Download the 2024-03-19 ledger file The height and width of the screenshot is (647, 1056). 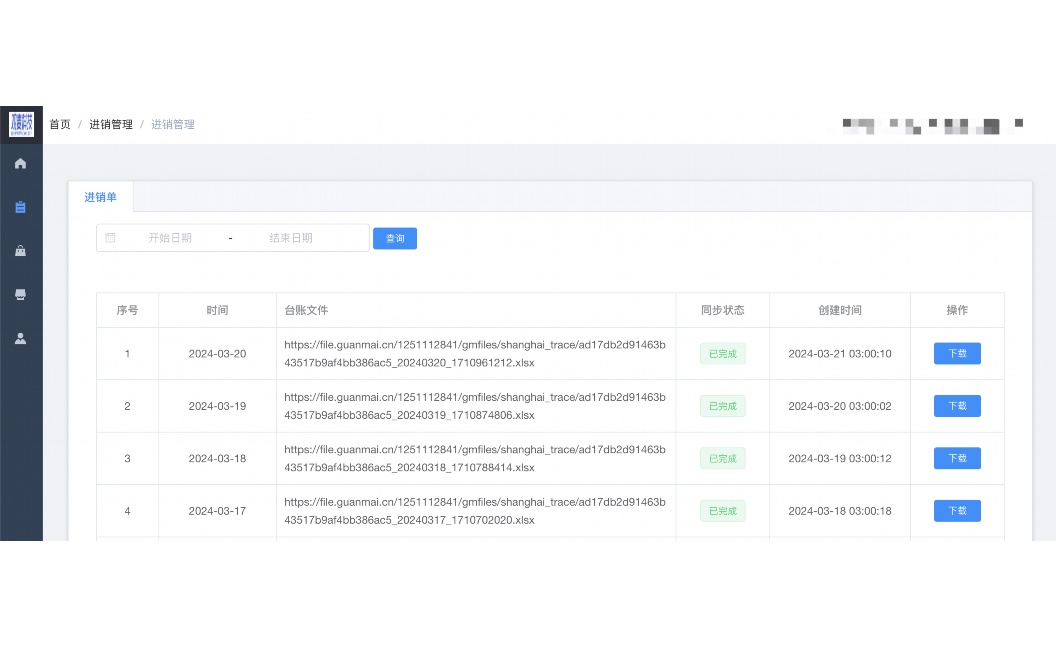[957, 406]
